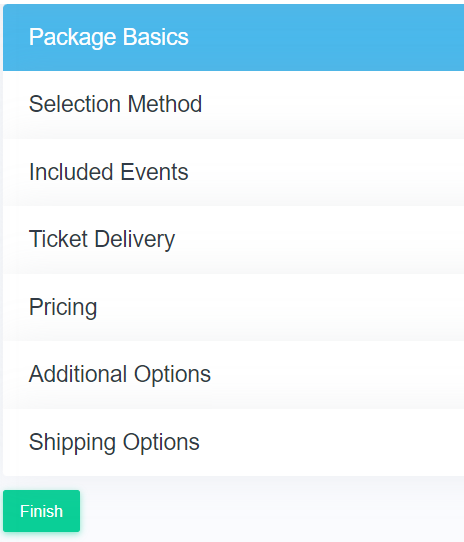Finish the package setup wizard
The image size is (464, 542).
pyautogui.click(x=41, y=511)
